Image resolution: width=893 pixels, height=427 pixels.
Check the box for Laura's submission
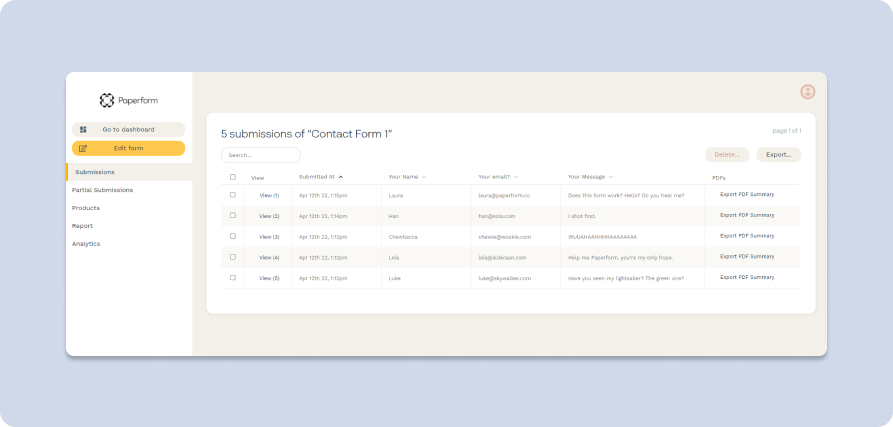click(x=233, y=195)
